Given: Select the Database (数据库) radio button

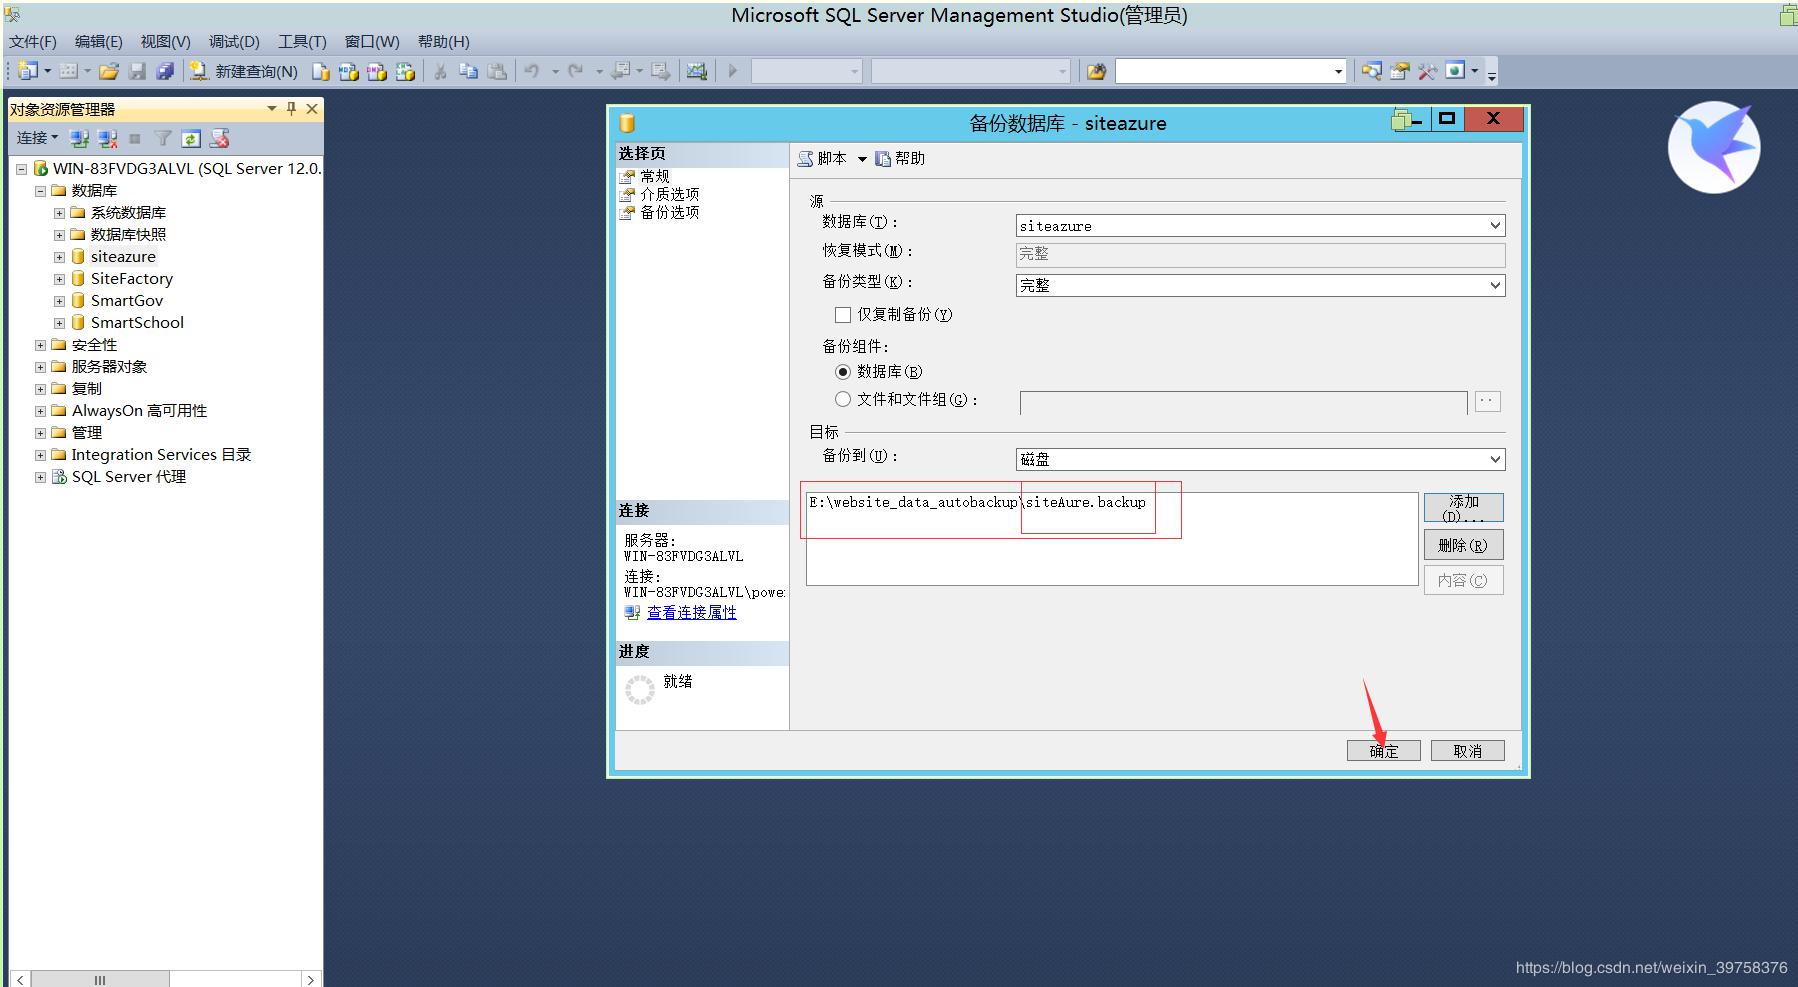Looking at the screenshot, I should point(843,372).
